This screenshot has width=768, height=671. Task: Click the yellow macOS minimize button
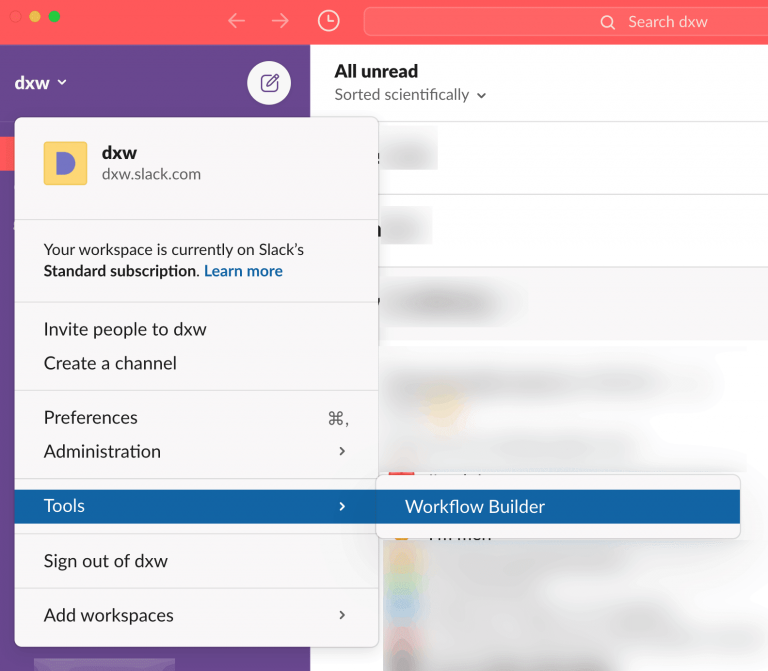(35, 17)
